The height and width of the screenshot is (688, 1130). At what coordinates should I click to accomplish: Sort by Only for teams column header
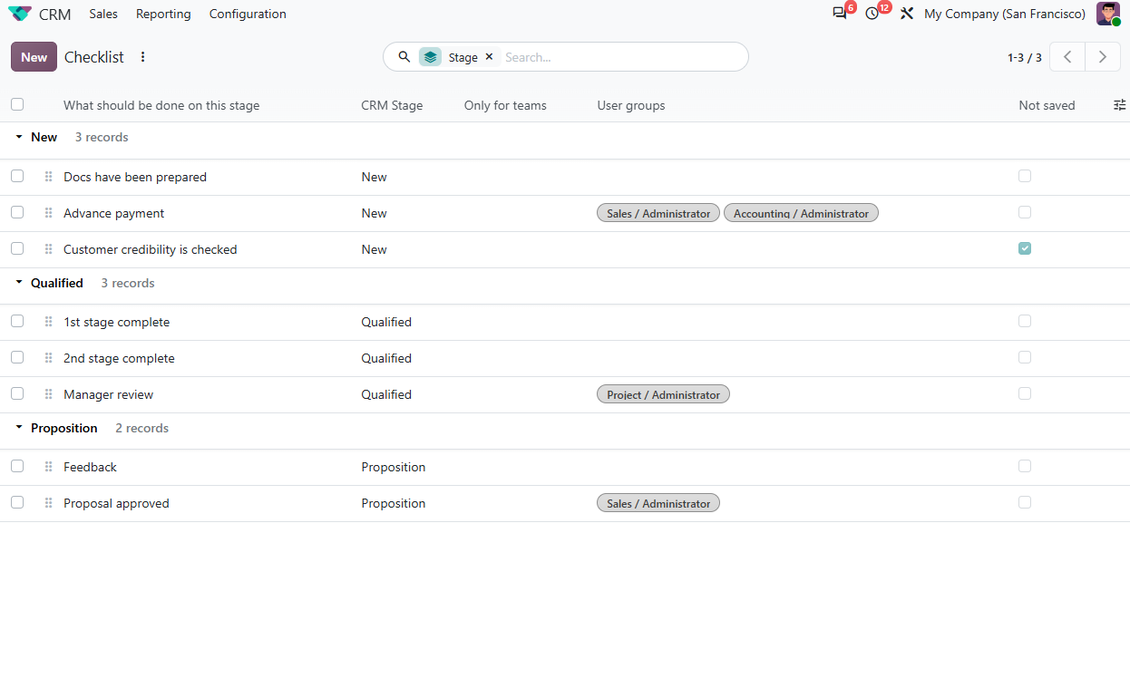coord(505,105)
